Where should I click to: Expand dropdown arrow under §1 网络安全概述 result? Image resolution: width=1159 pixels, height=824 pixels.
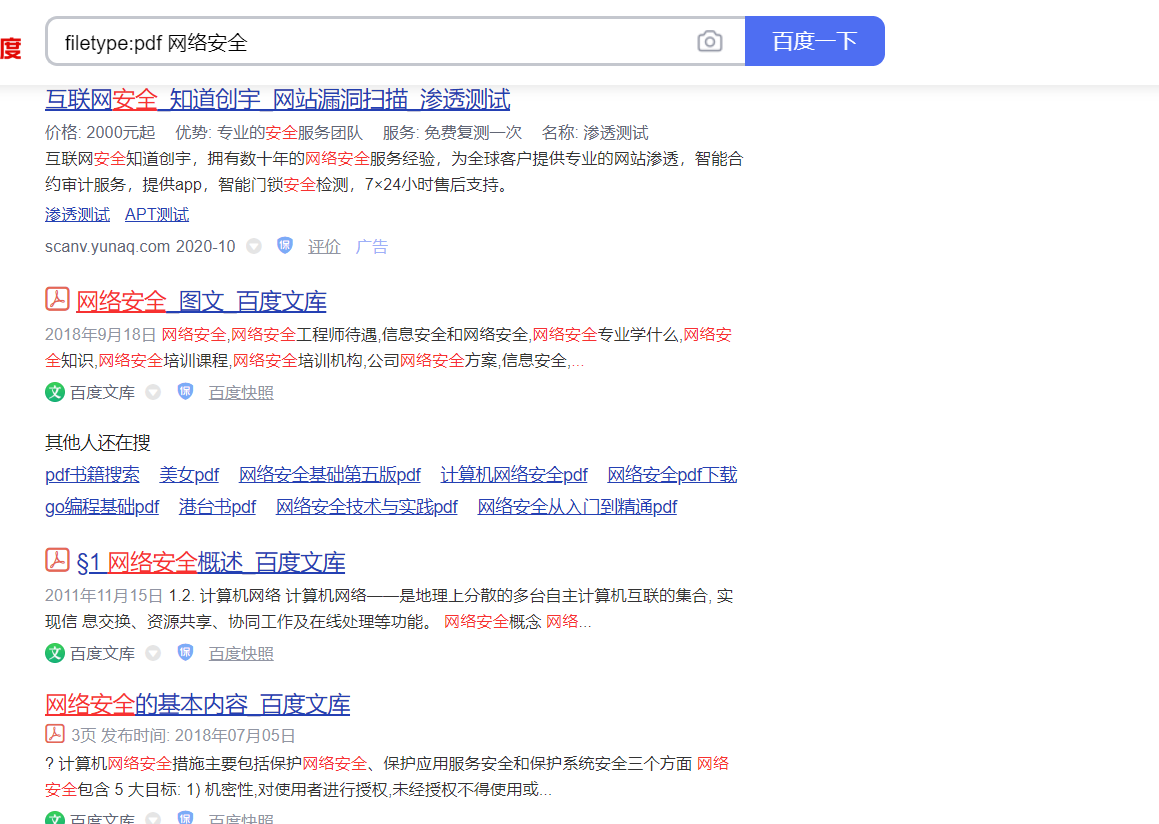pyautogui.click(x=153, y=653)
